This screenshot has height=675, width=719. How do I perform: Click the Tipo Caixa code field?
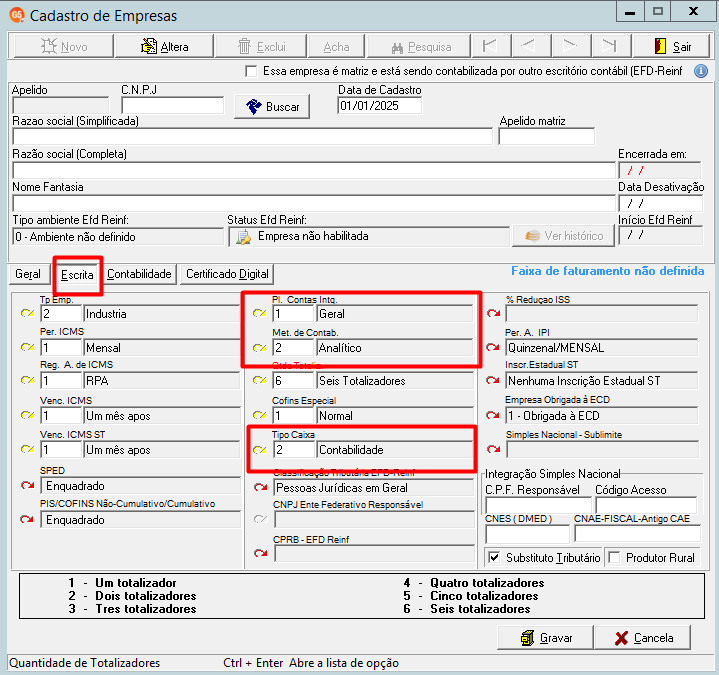(294, 450)
